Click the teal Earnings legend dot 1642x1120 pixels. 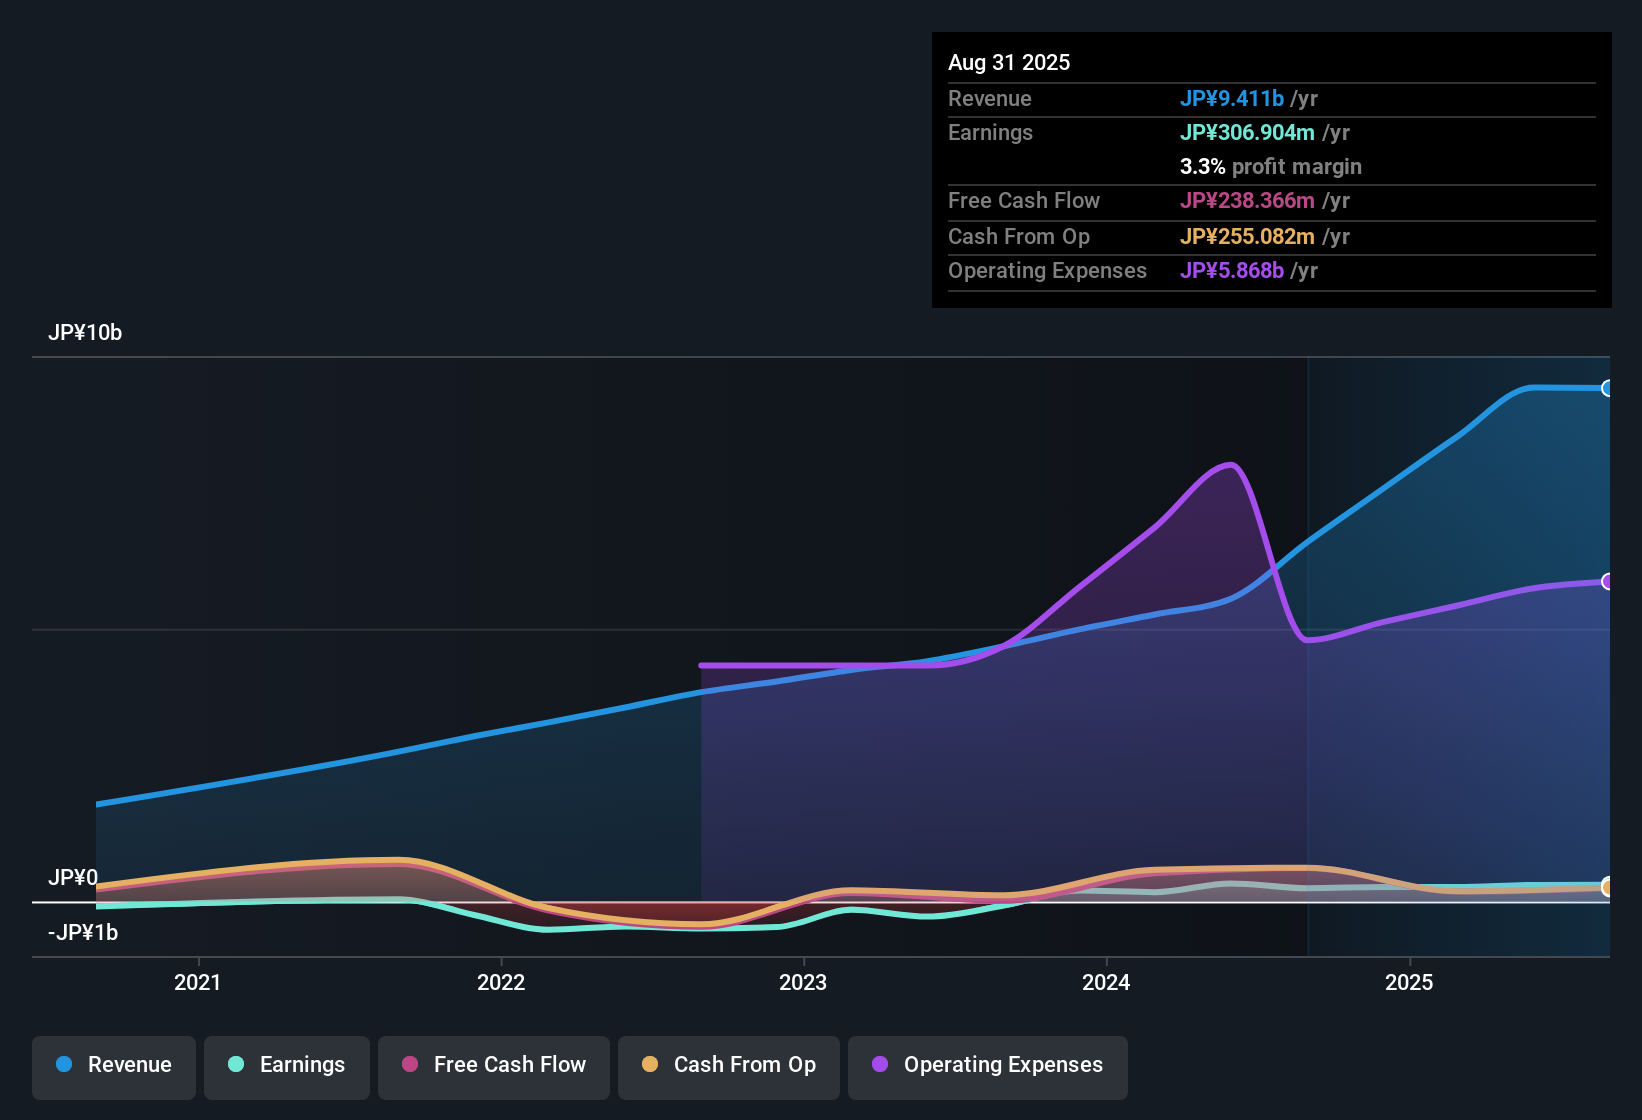click(236, 1064)
